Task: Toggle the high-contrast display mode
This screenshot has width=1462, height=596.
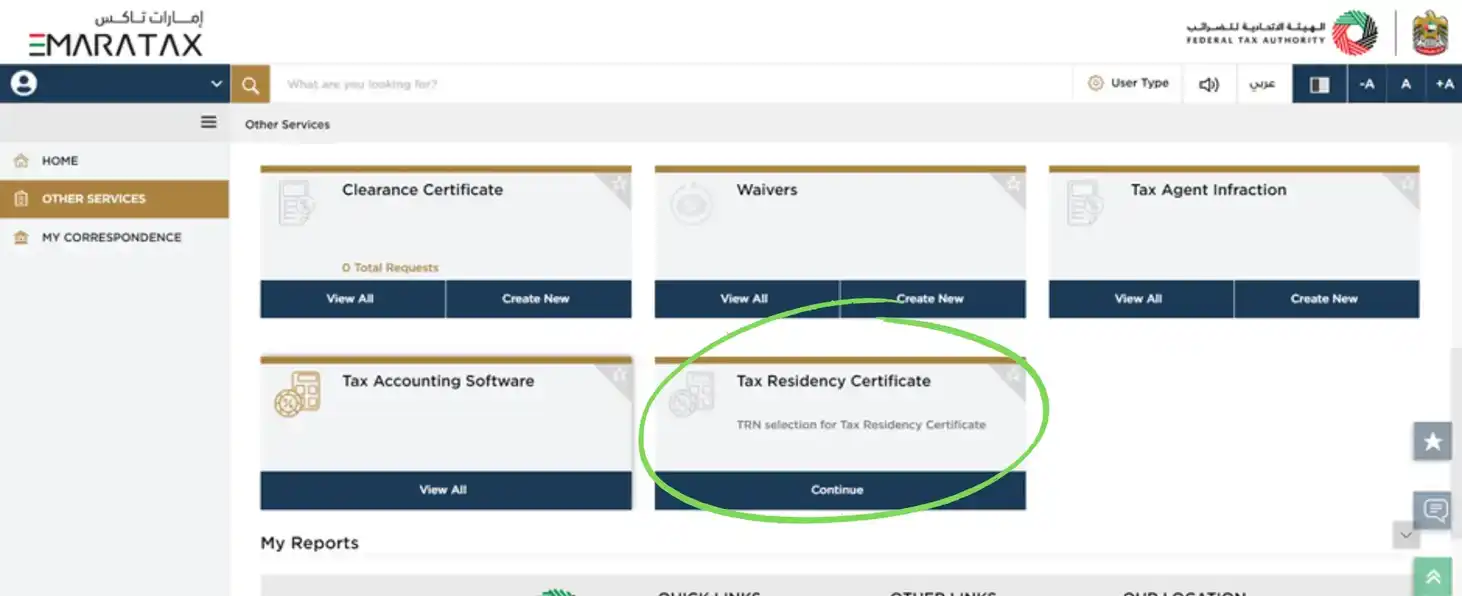Action: (x=1318, y=84)
